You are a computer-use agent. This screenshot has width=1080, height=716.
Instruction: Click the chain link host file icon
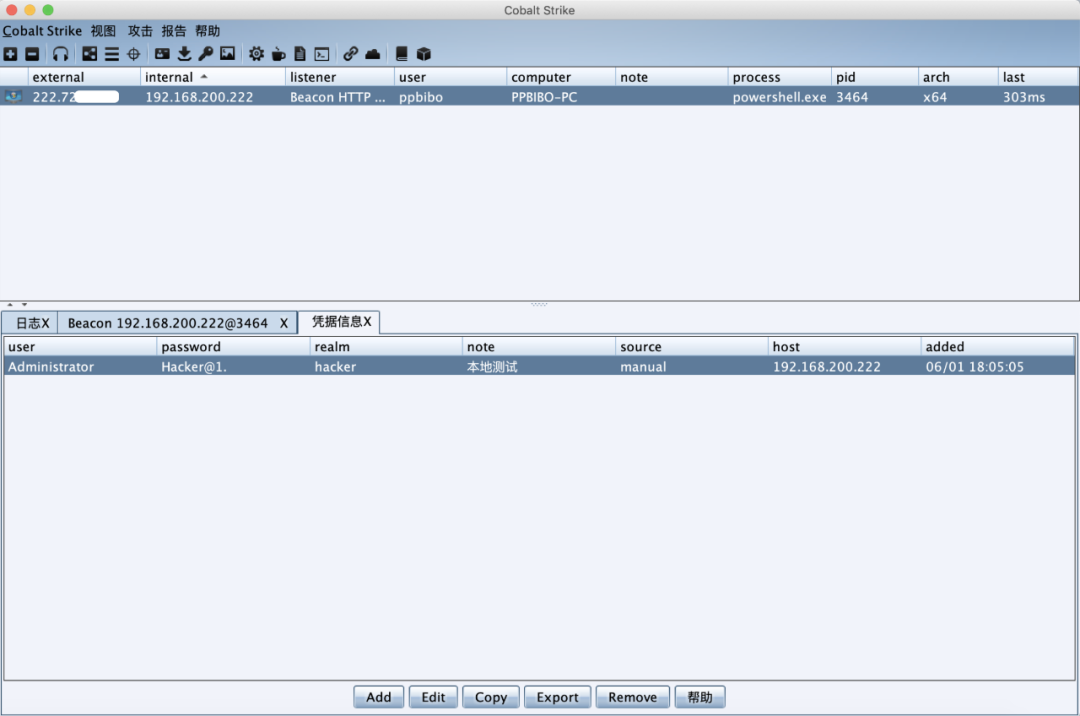(351, 54)
